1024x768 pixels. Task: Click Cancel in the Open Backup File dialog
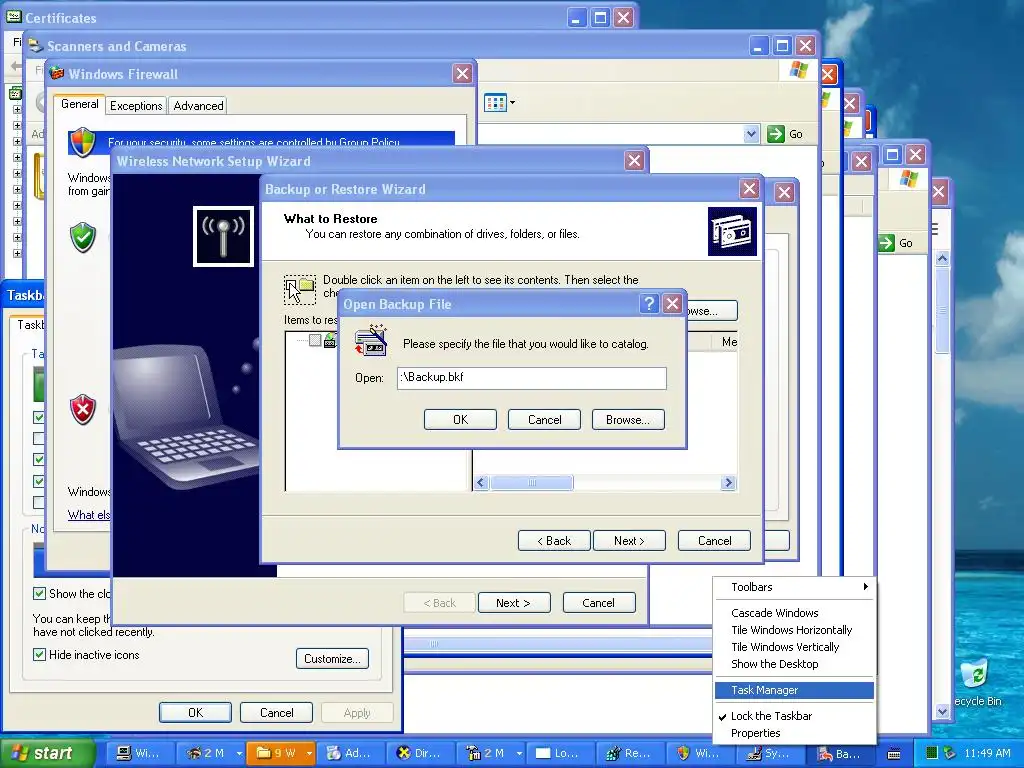point(544,419)
